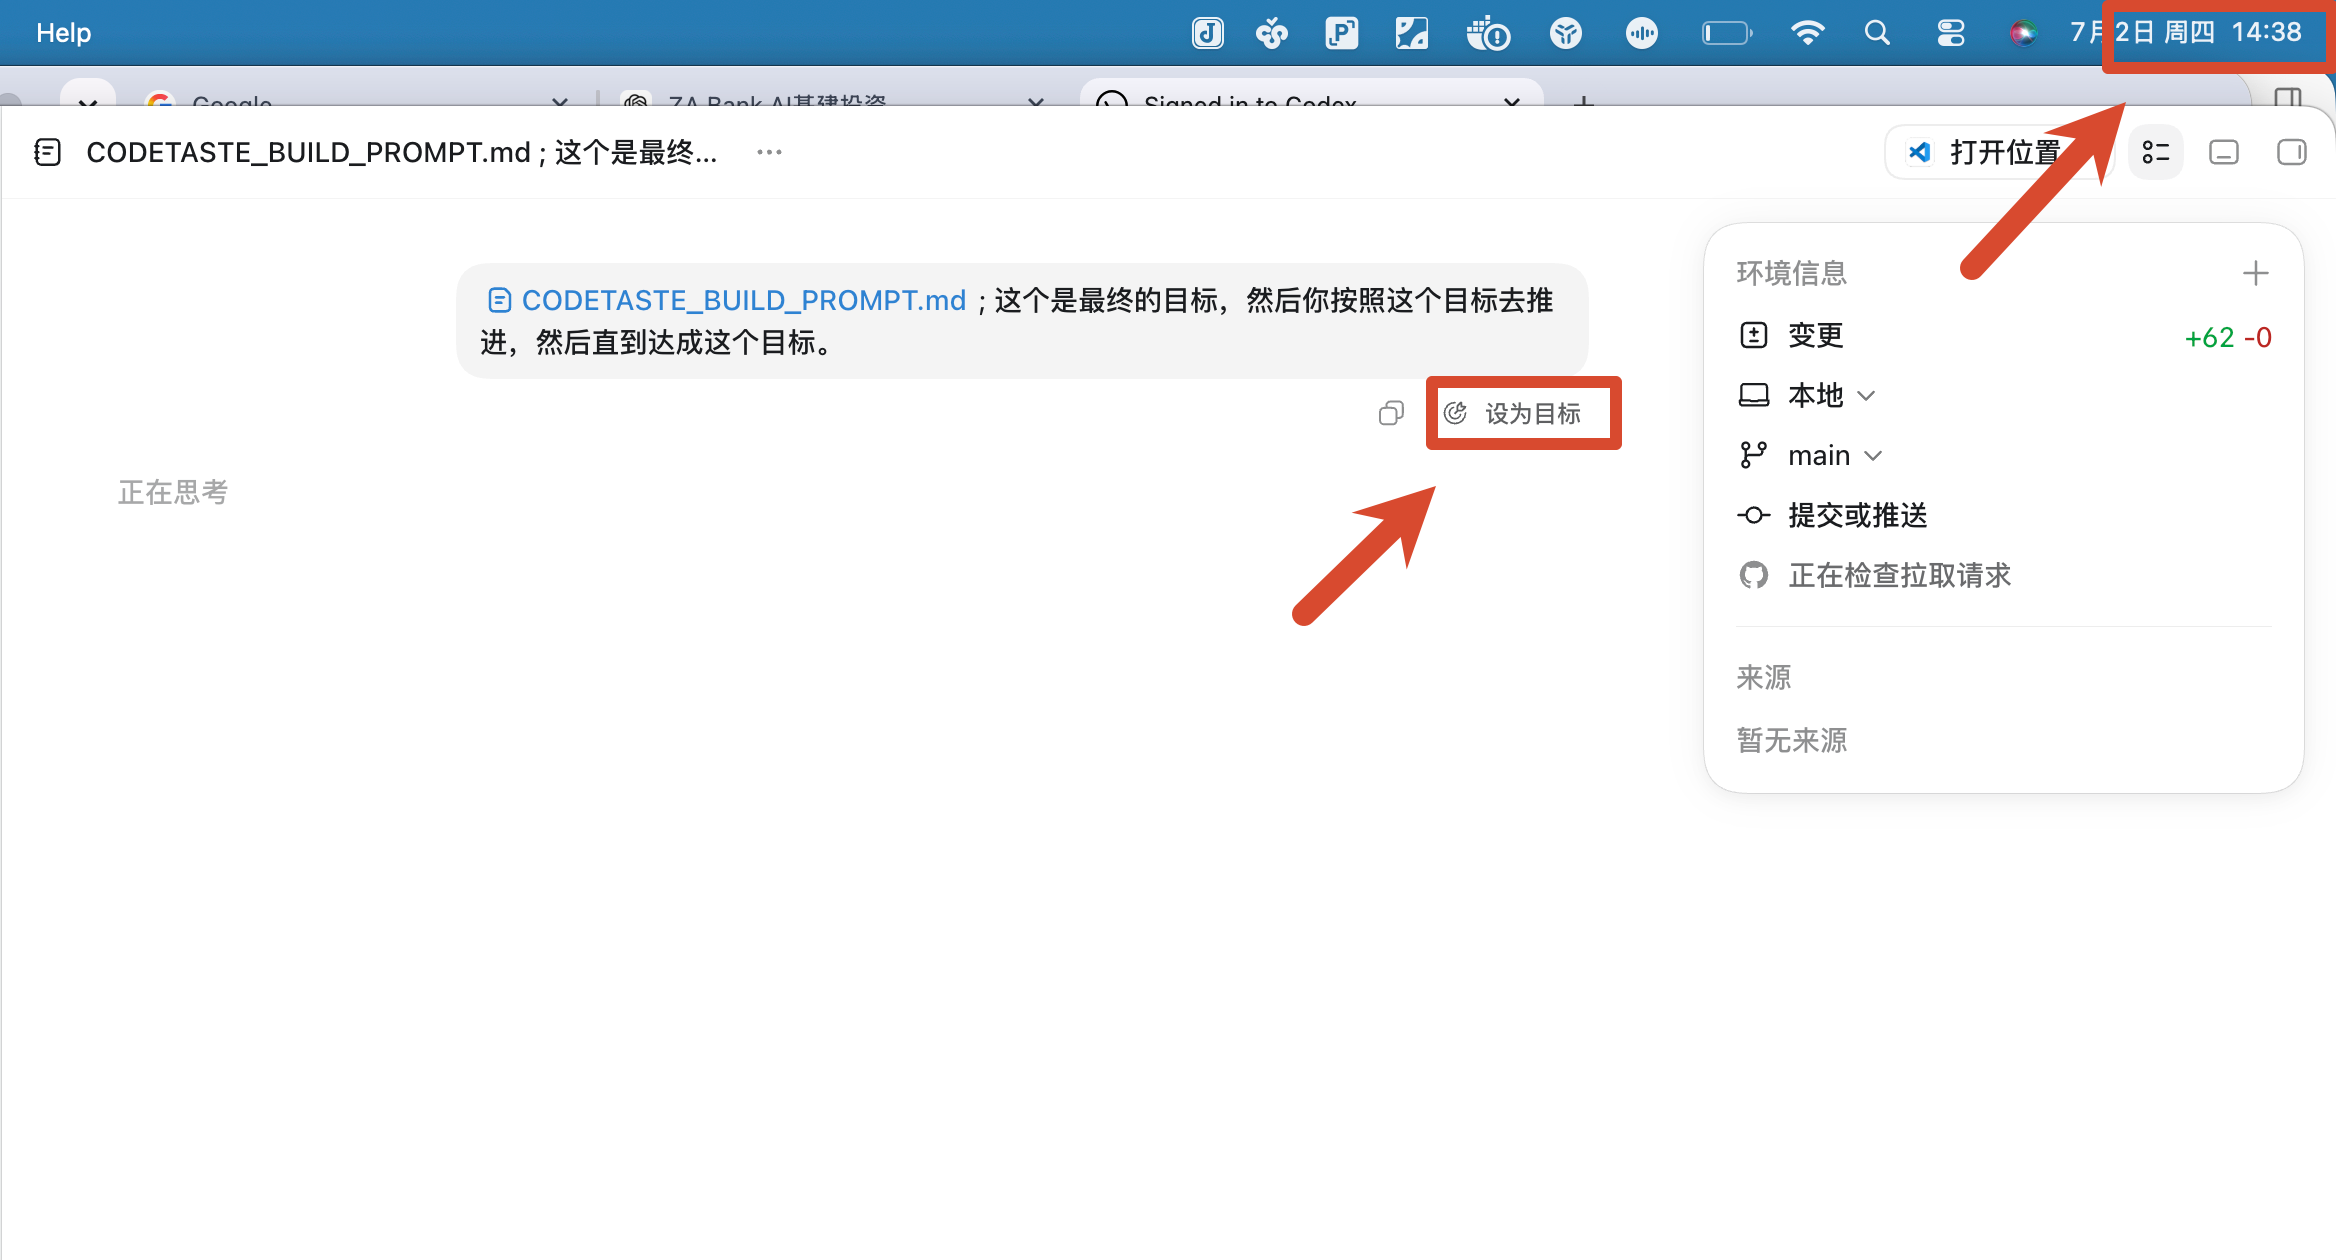Screen dimensions: 2336x1260
Task: Open the three-dots menu beside conversation title
Action: point(769,152)
